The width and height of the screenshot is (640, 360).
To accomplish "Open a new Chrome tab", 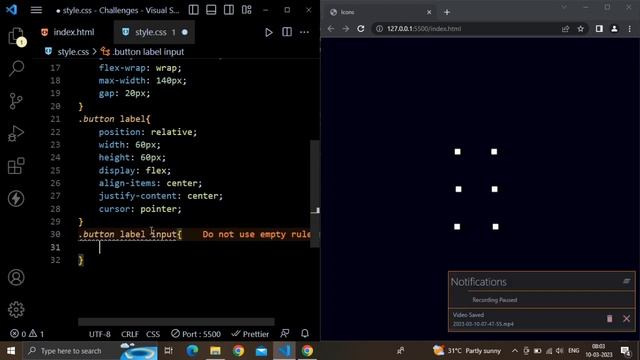I will coord(447,12).
